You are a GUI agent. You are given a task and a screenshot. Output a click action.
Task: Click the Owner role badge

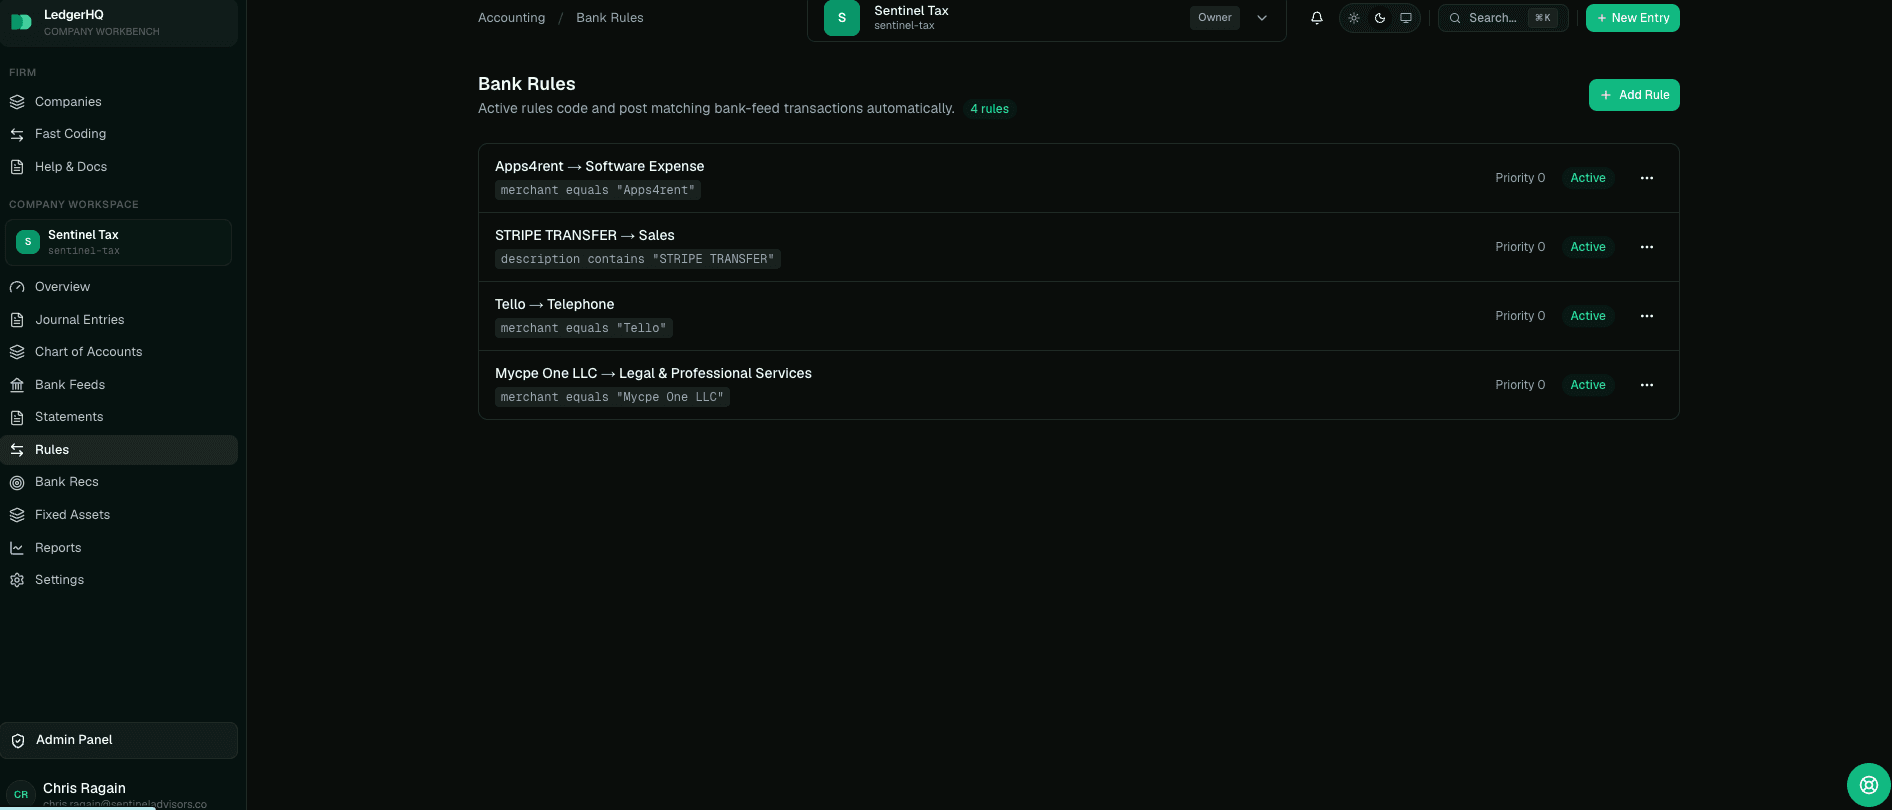click(x=1215, y=18)
